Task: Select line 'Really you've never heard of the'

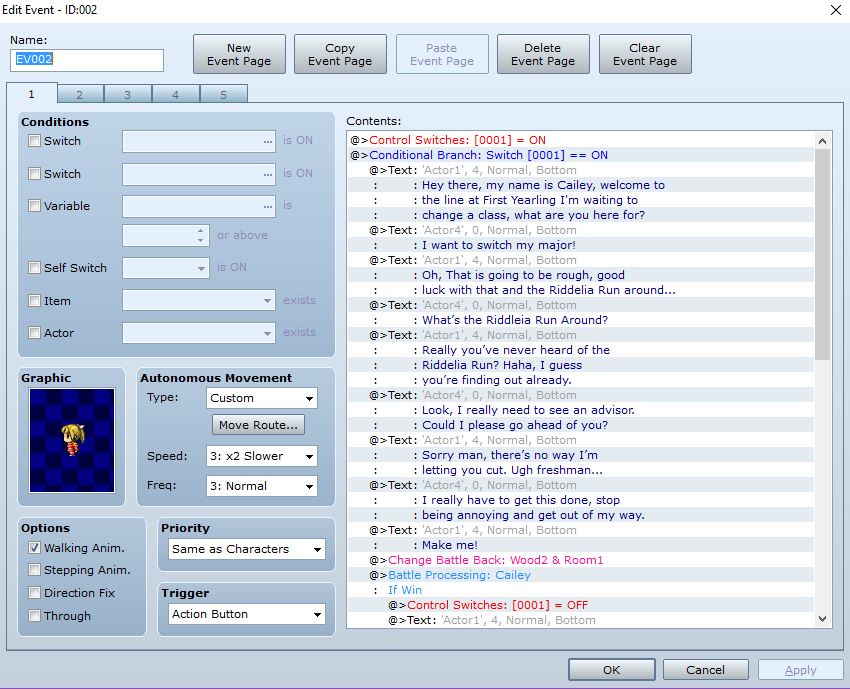Action: click(x=581, y=350)
